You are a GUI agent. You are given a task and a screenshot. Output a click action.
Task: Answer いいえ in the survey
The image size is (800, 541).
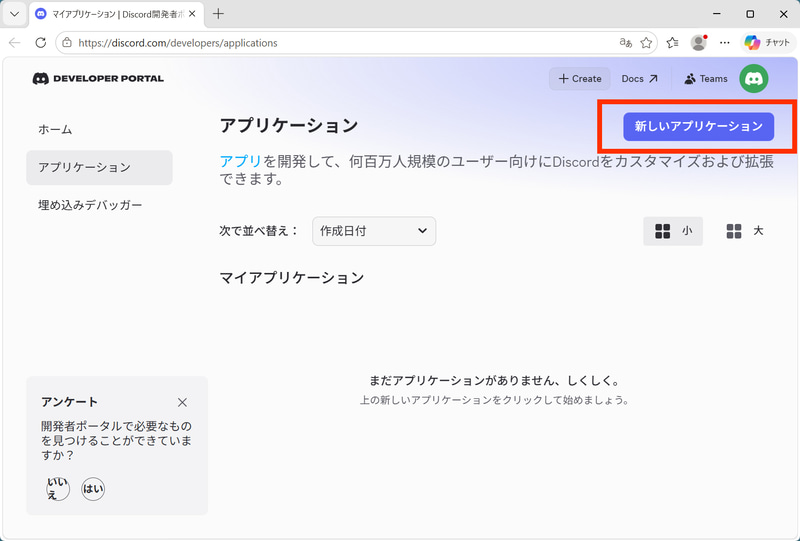point(58,489)
